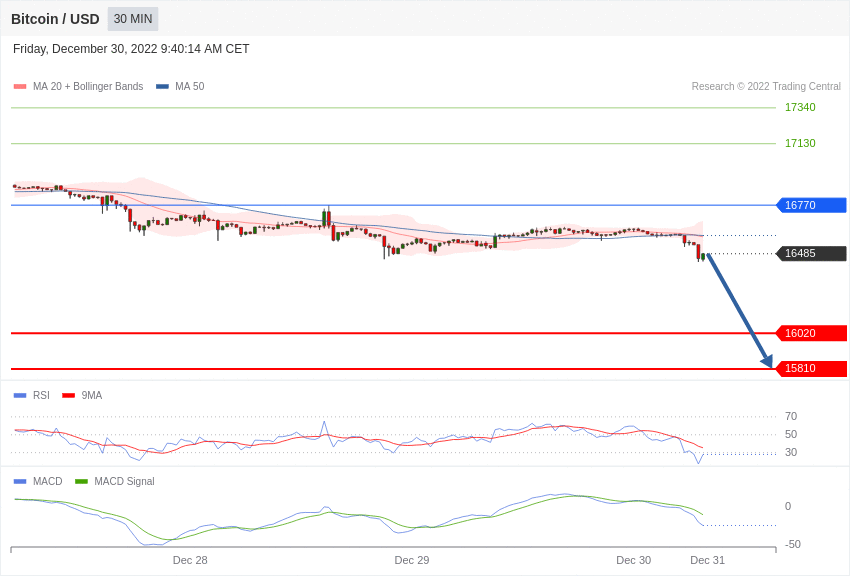Click the RSI 70 axis value
The width and height of the screenshot is (850, 576).
[x=791, y=416]
